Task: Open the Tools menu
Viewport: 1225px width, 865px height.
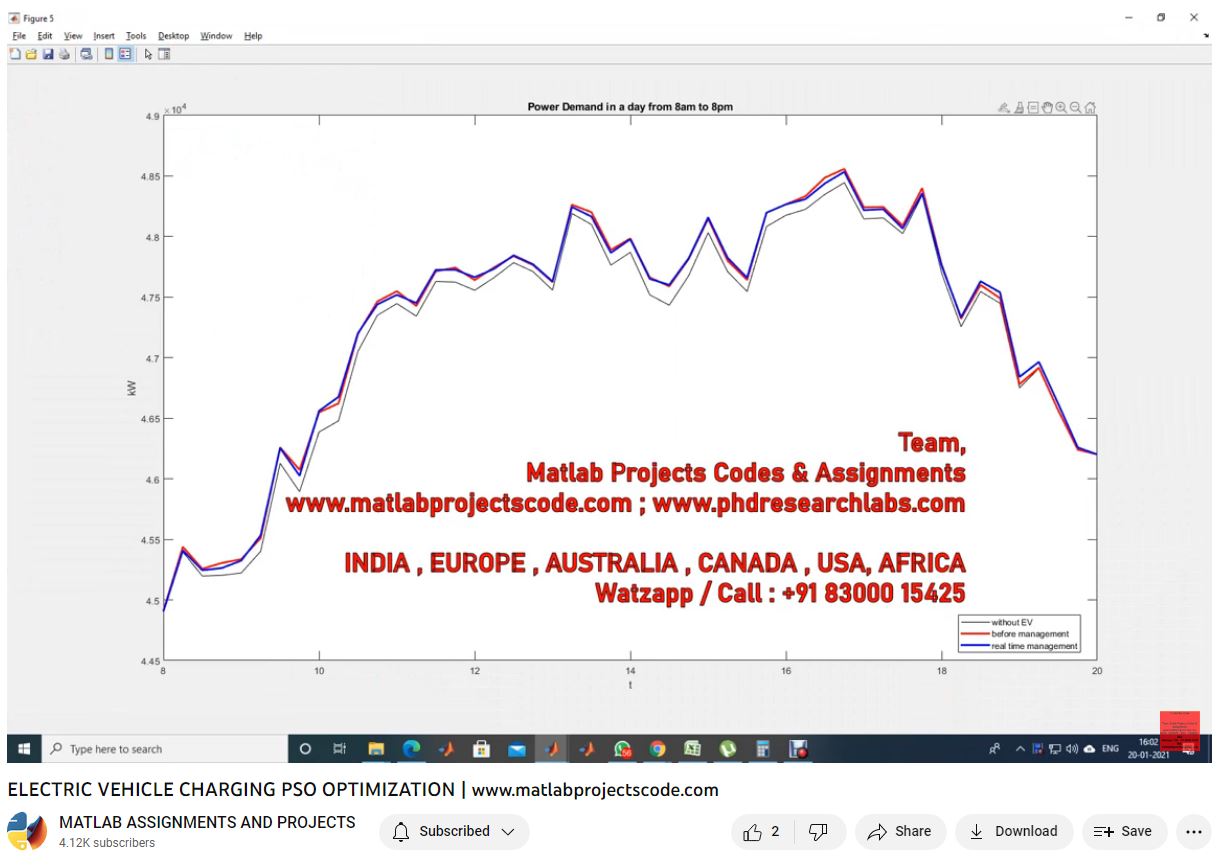Action: pyautogui.click(x=136, y=36)
